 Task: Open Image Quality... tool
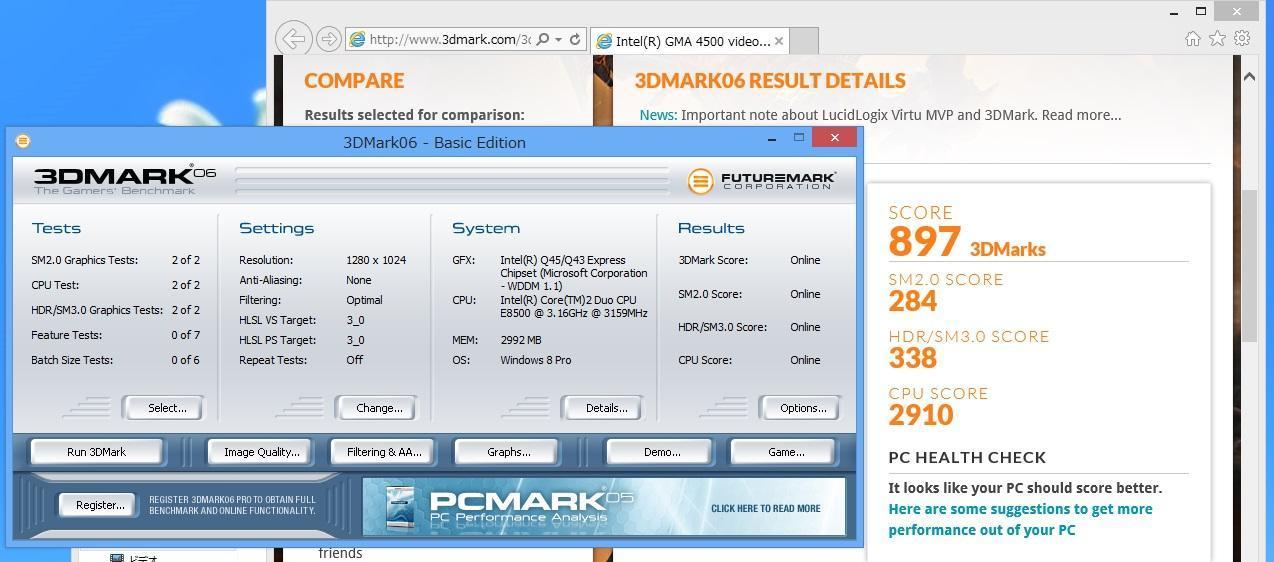[261, 452]
